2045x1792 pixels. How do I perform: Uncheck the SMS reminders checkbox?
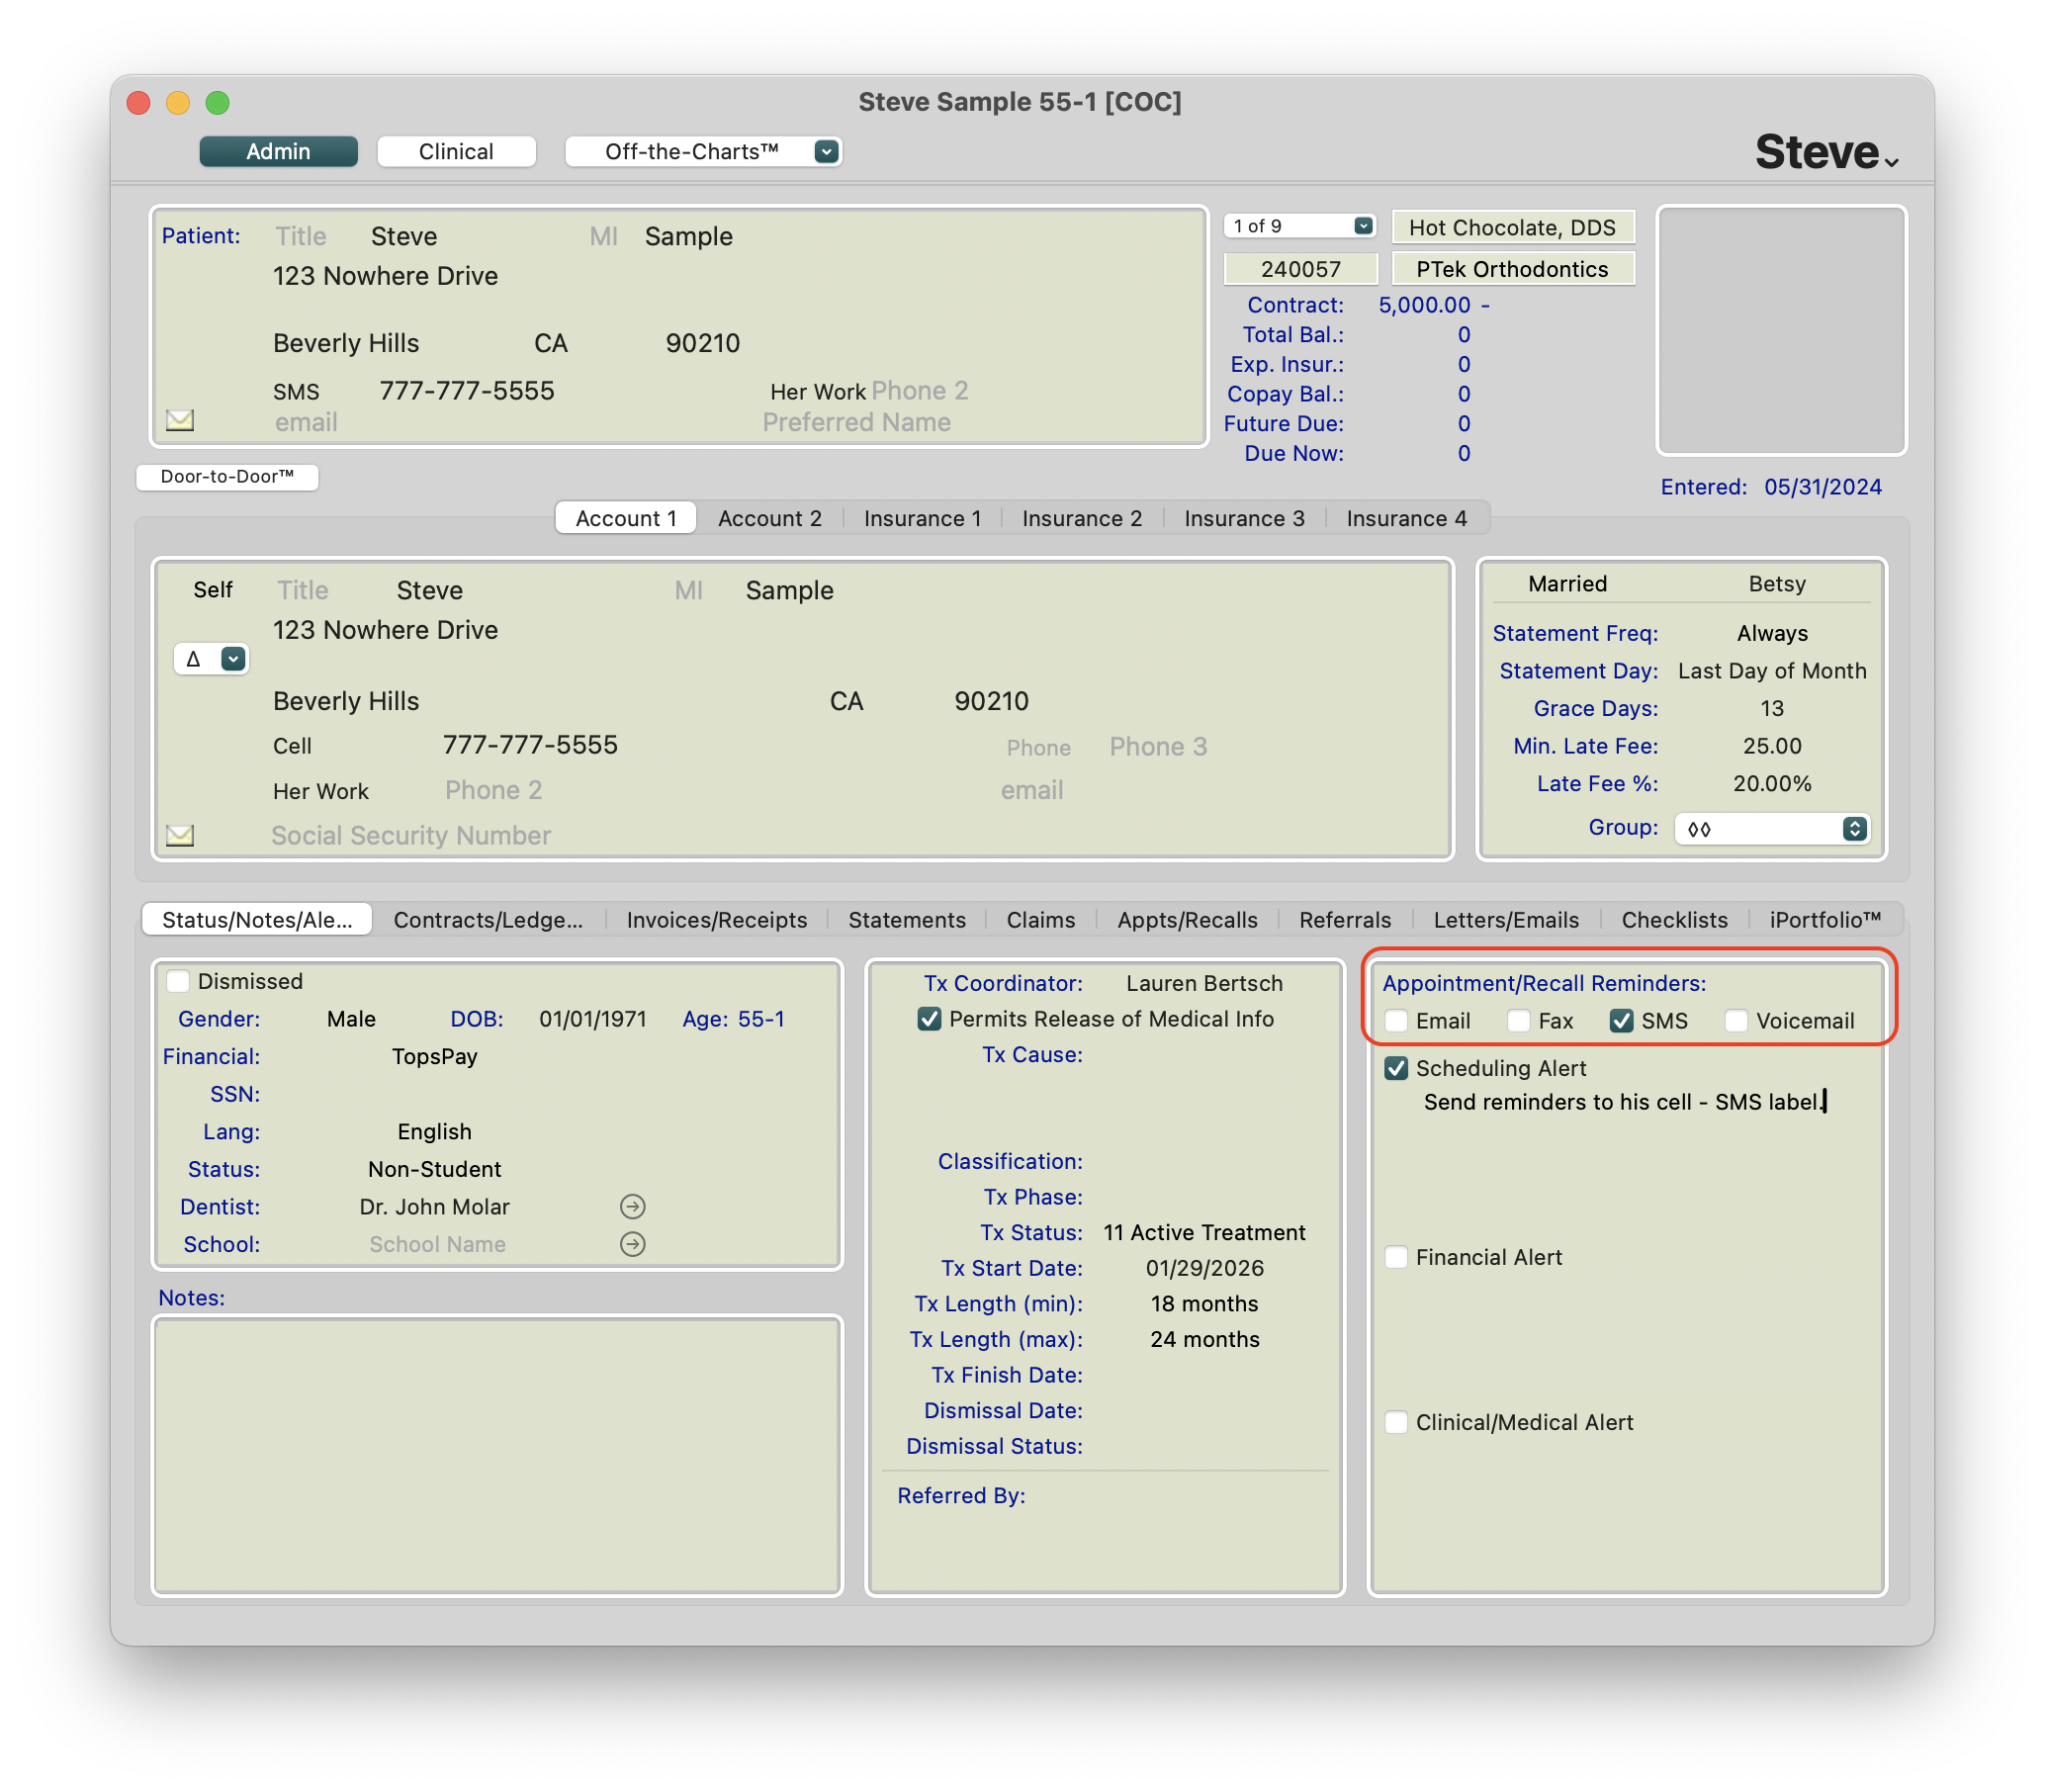point(1621,1021)
